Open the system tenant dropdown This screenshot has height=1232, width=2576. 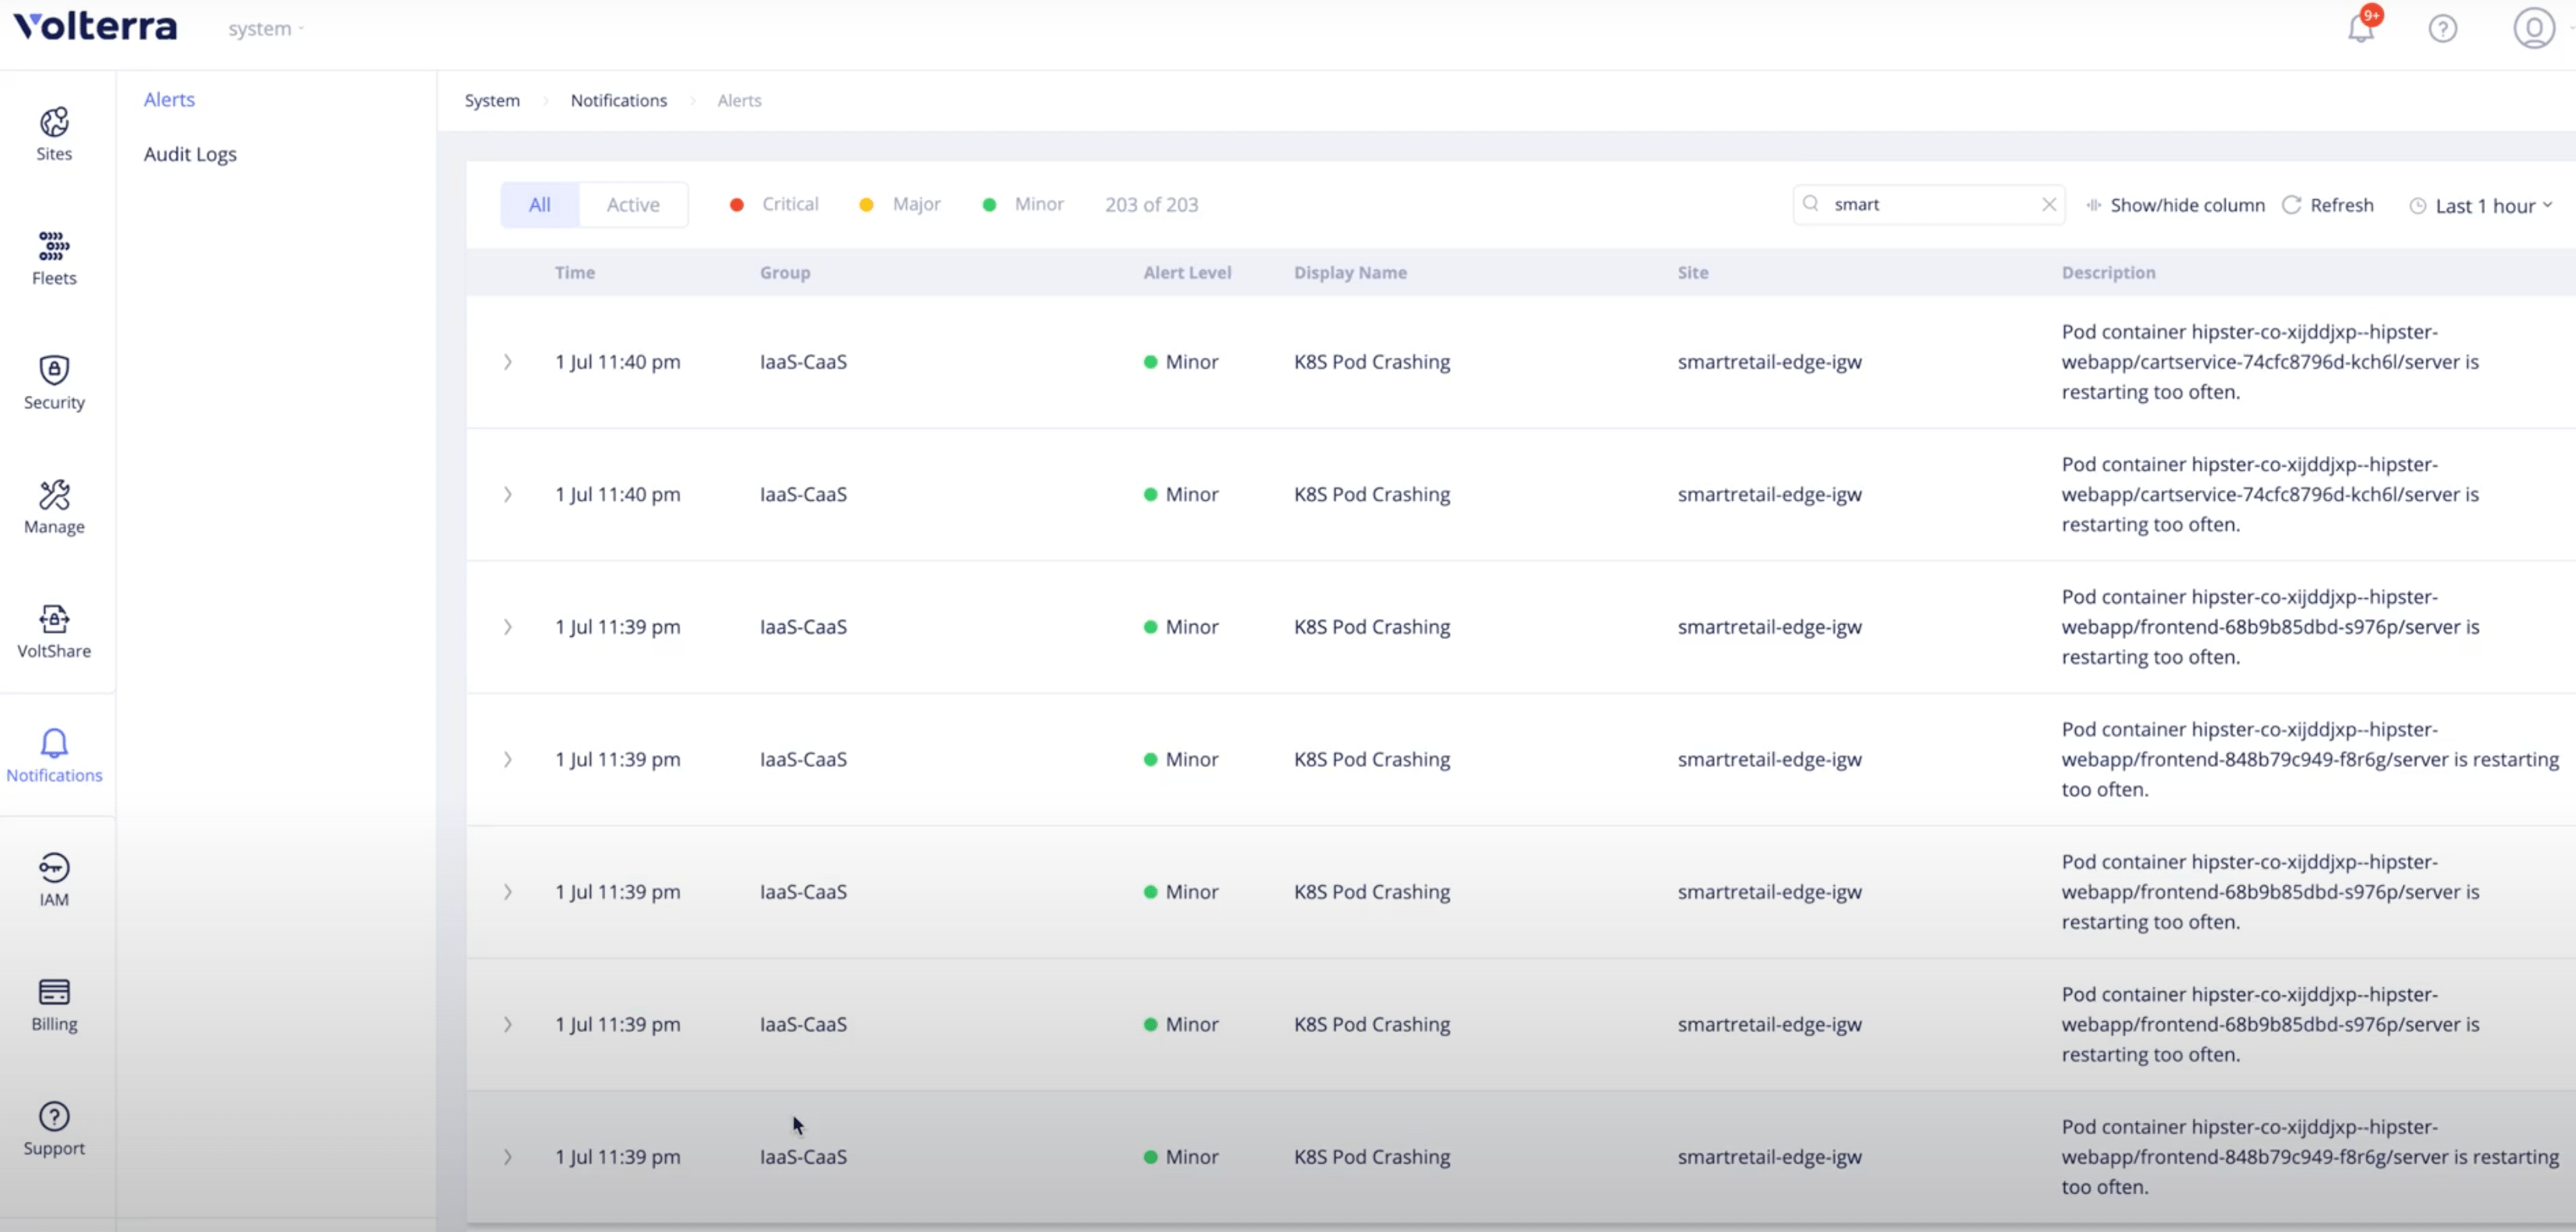[x=264, y=28]
